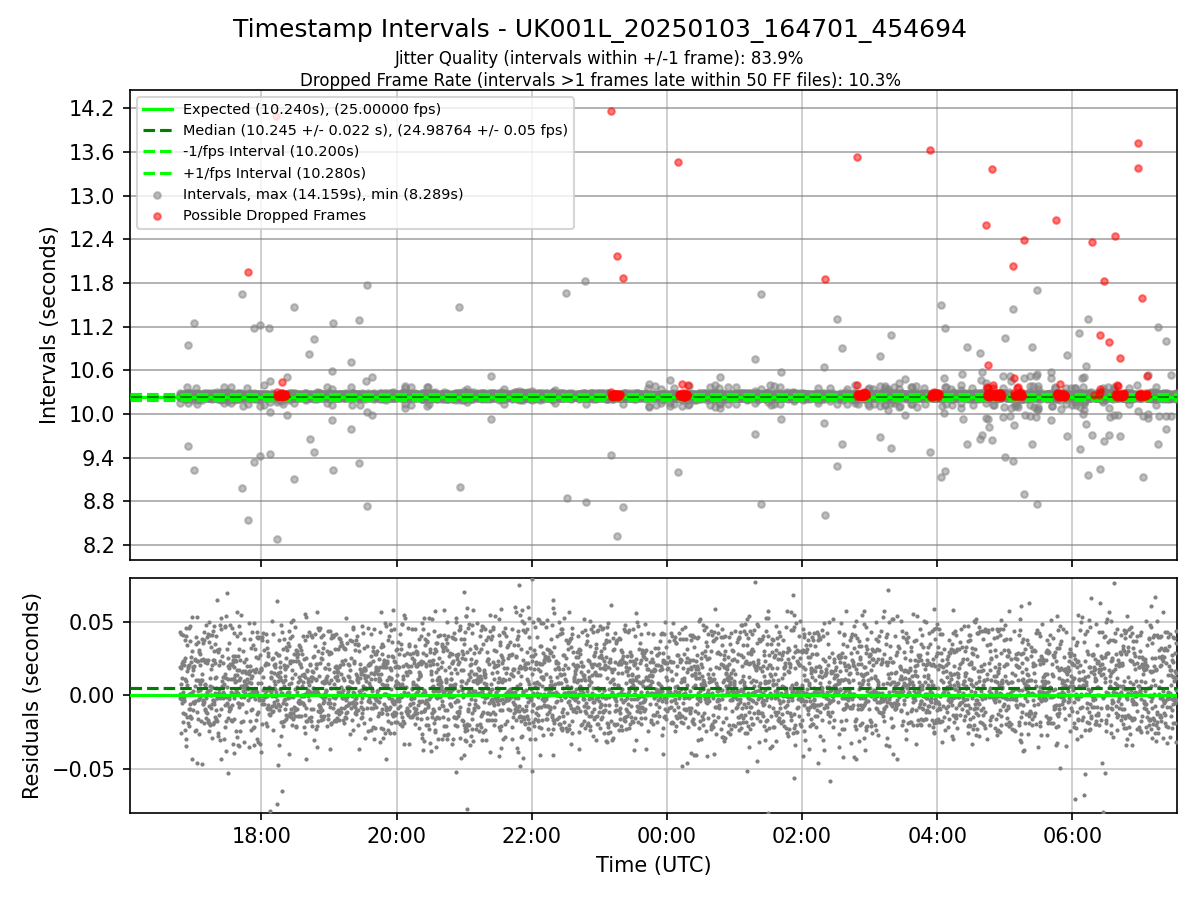Click residuals tick label 0.05
The image size is (1200, 900).
pyautogui.click(x=95, y=622)
